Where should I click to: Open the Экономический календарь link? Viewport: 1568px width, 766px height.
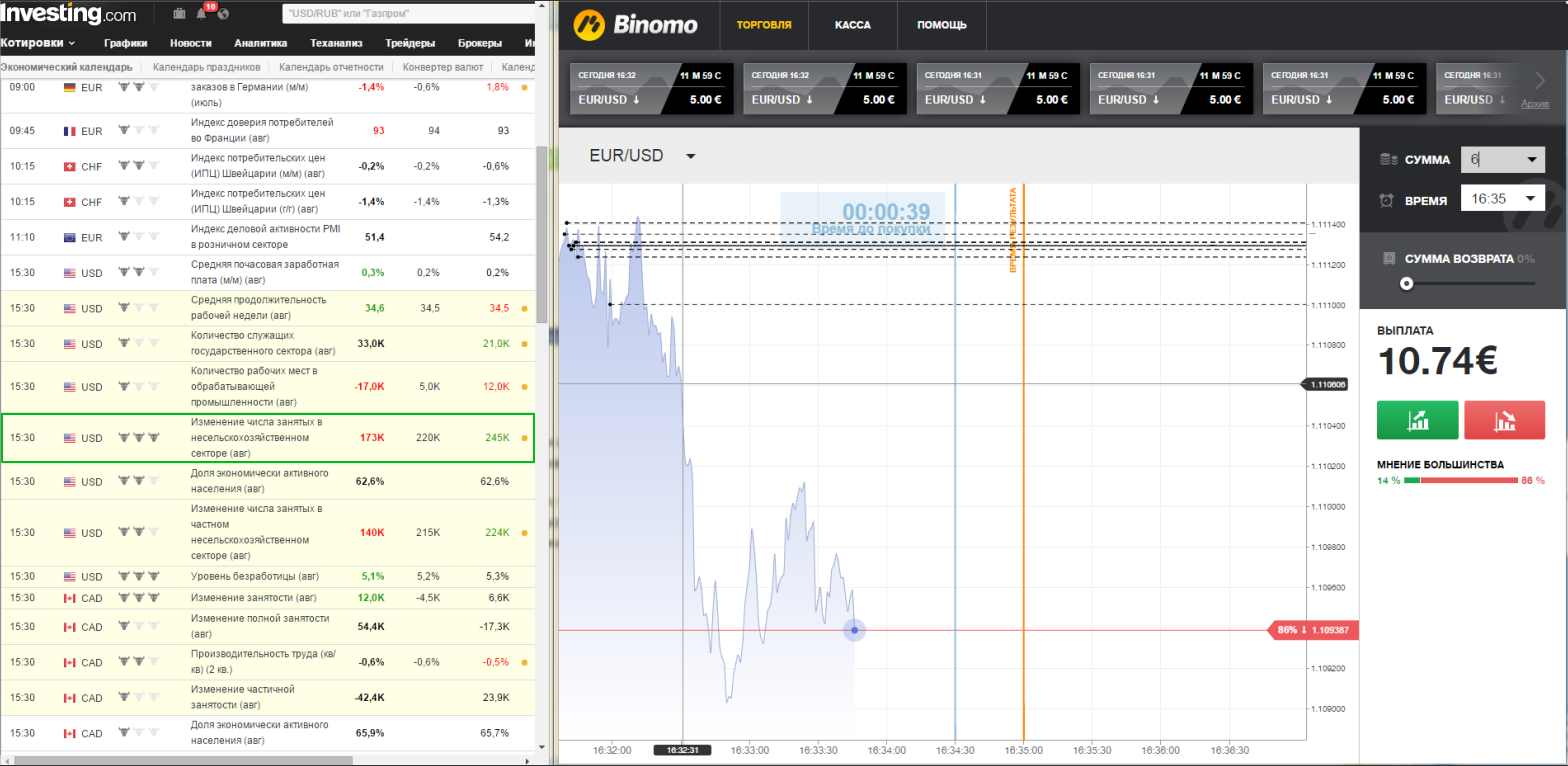[x=66, y=67]
